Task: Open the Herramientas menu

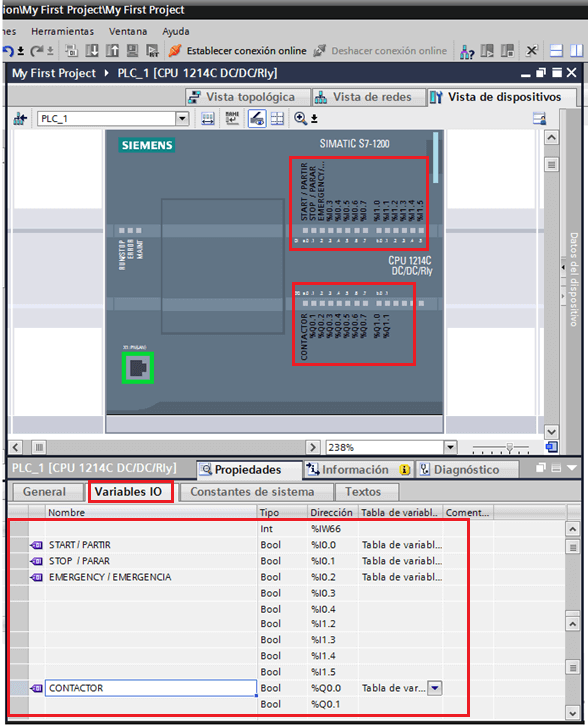Action: [x=62, y=32]
